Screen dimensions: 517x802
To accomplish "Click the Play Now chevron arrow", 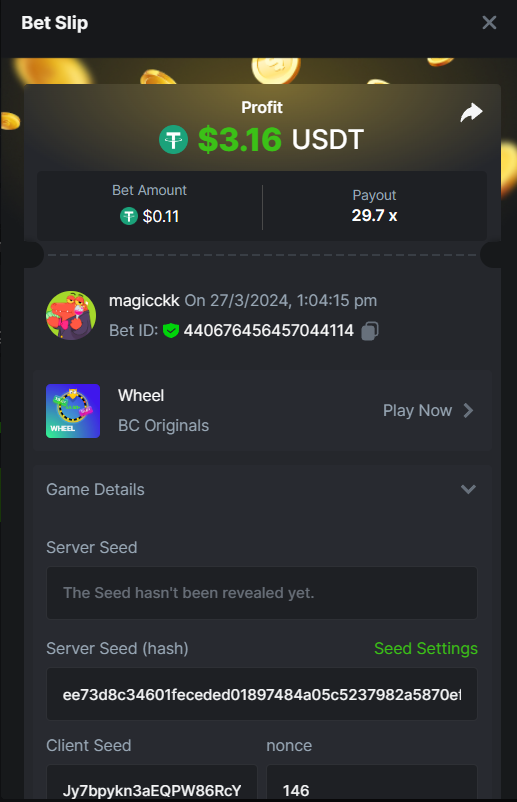I will click(x=468, y=410).
